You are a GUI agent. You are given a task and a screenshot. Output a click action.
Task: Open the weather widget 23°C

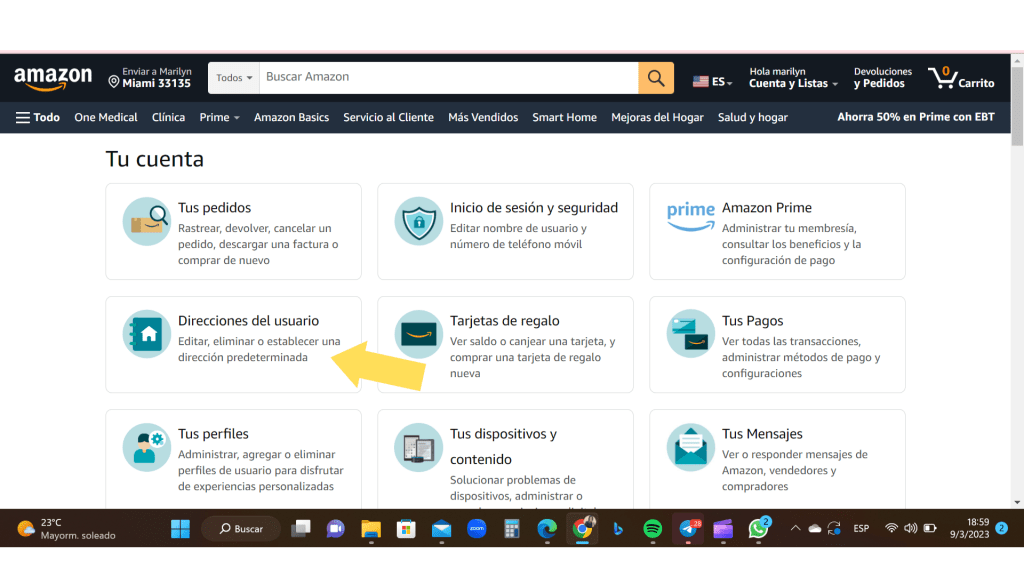pos(67,528)
